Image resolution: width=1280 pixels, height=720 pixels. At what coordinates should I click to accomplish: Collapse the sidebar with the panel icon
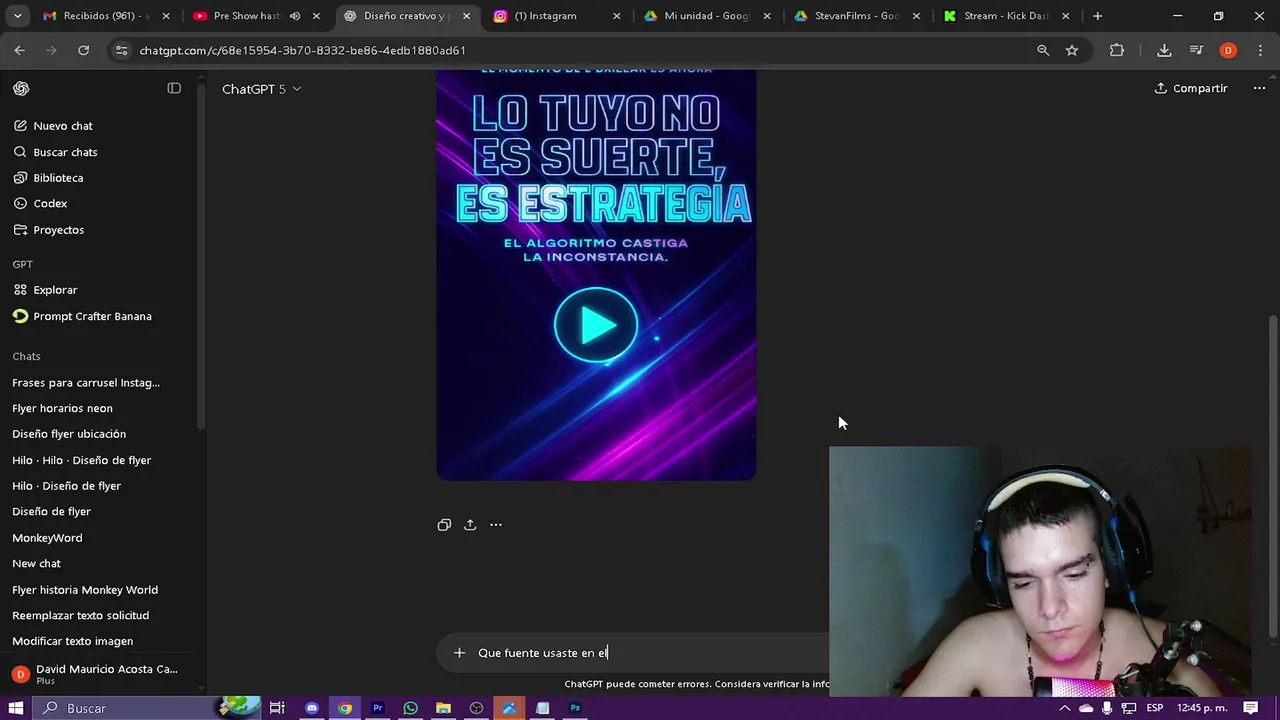pyautogui.click(x=174, y=88)
